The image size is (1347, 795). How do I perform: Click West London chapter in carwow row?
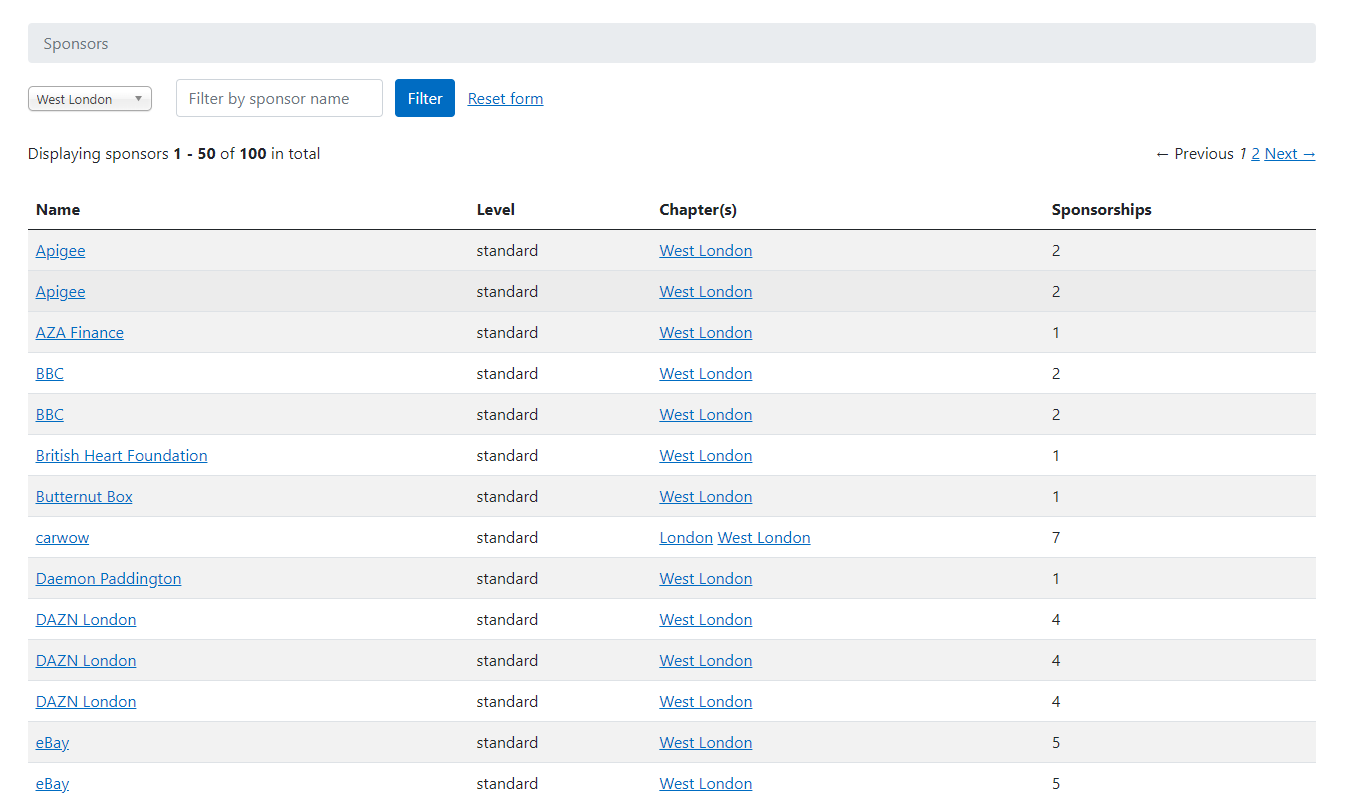[764, 538]
